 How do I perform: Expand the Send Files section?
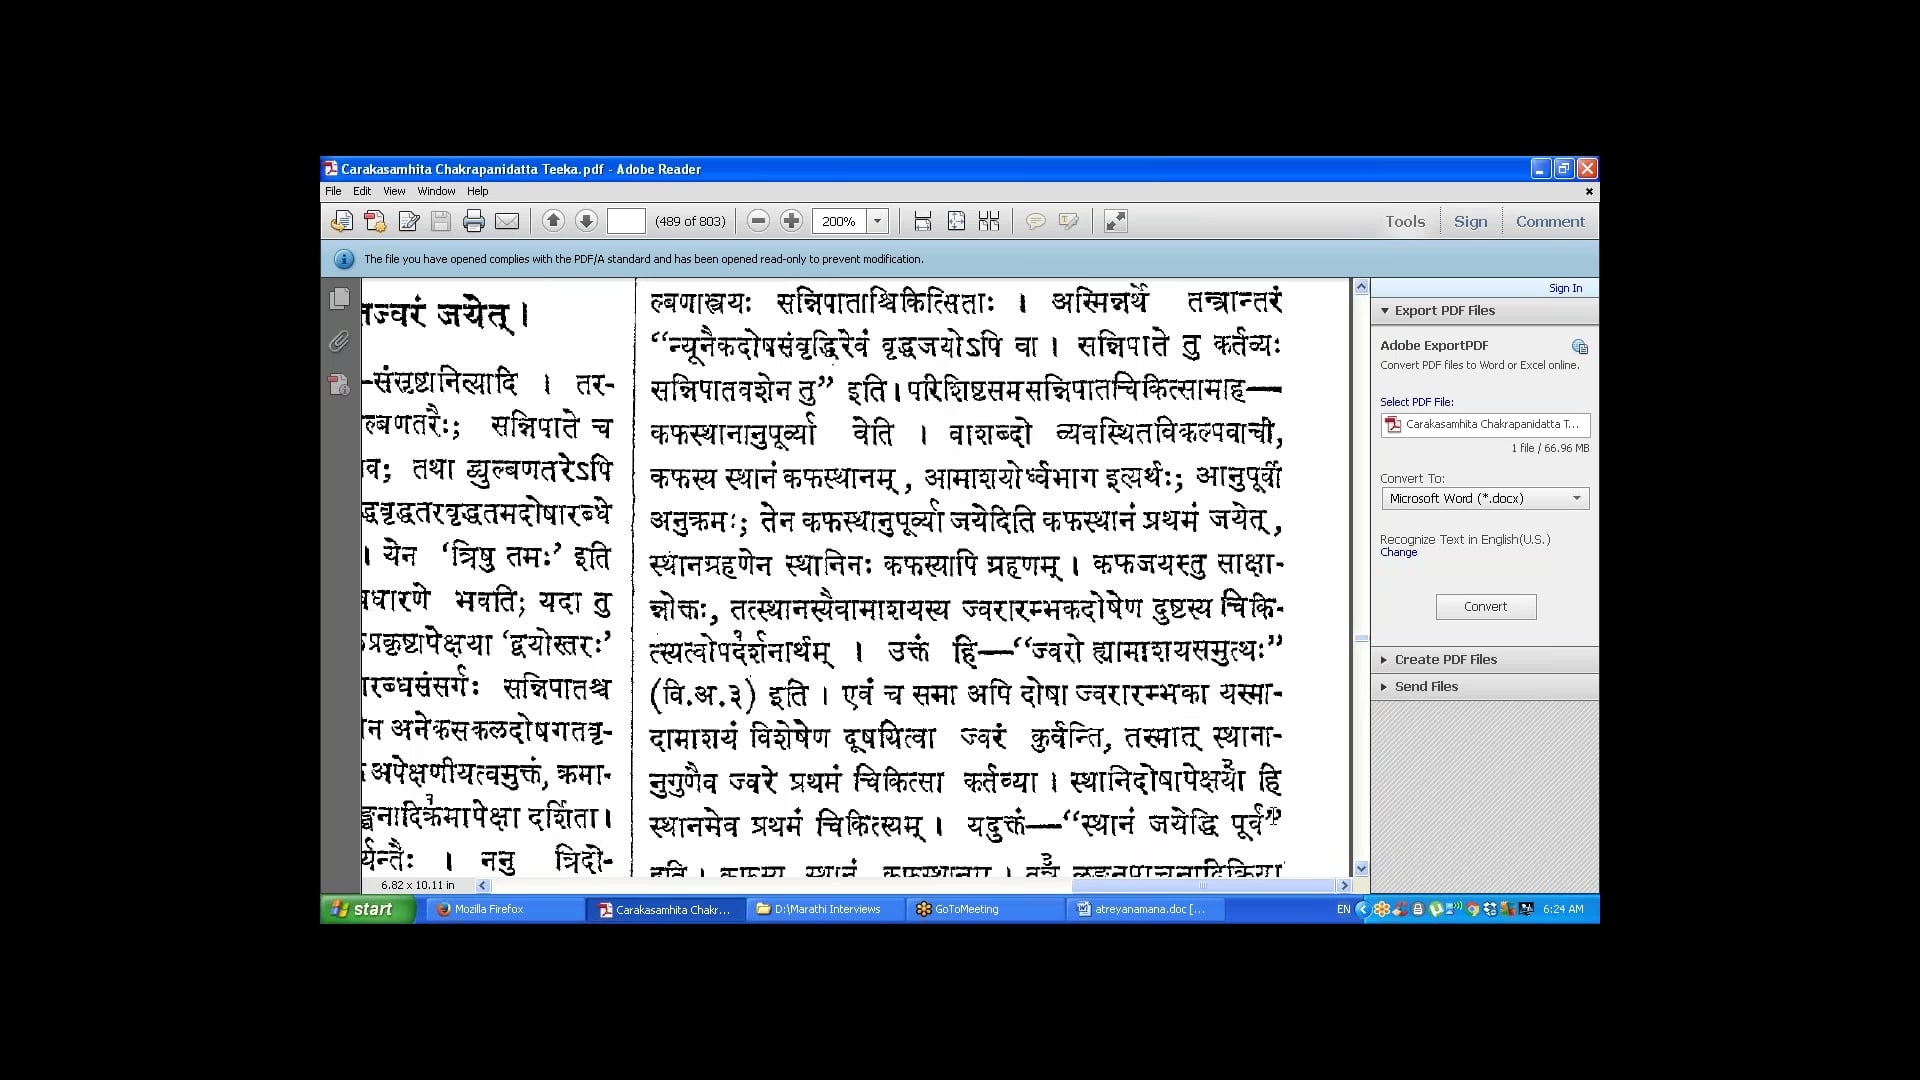pos(1426,686)
